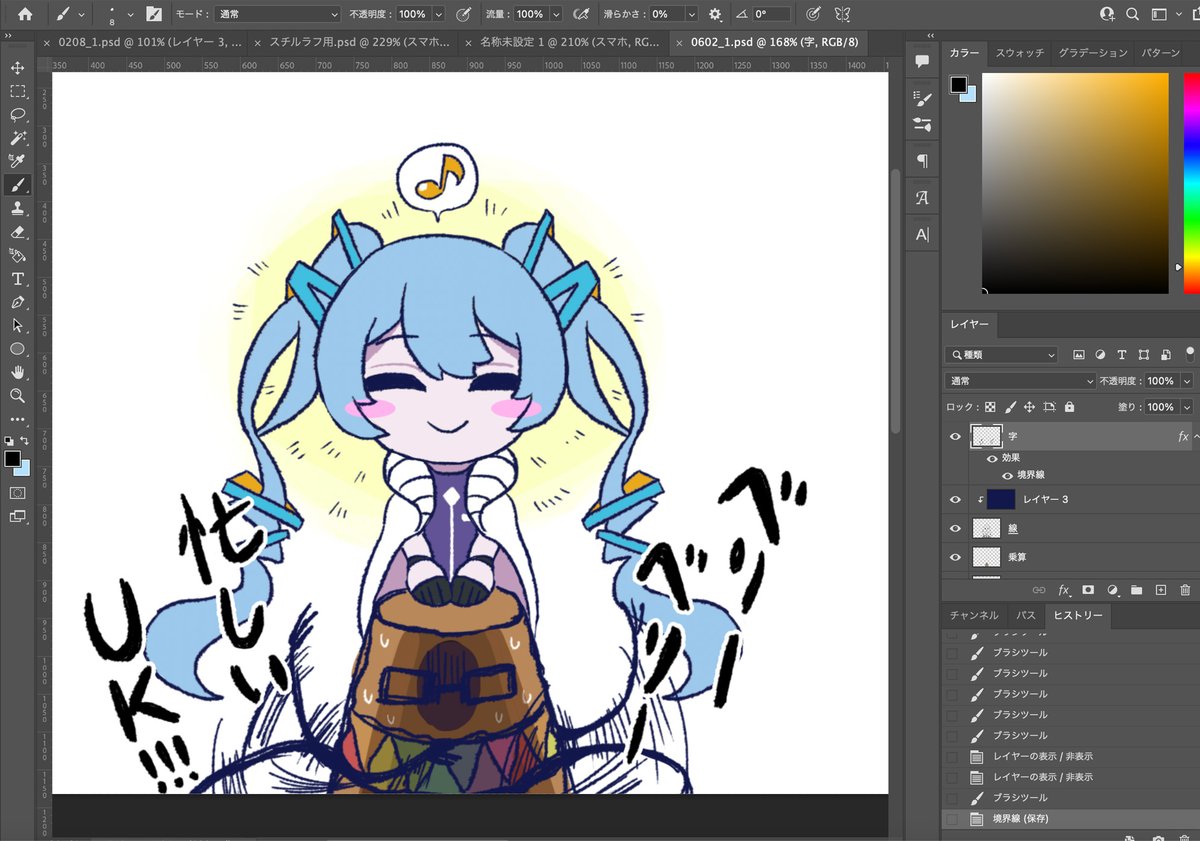
Task: Hide the 効果 effects entry
Action: click(992, 458)
